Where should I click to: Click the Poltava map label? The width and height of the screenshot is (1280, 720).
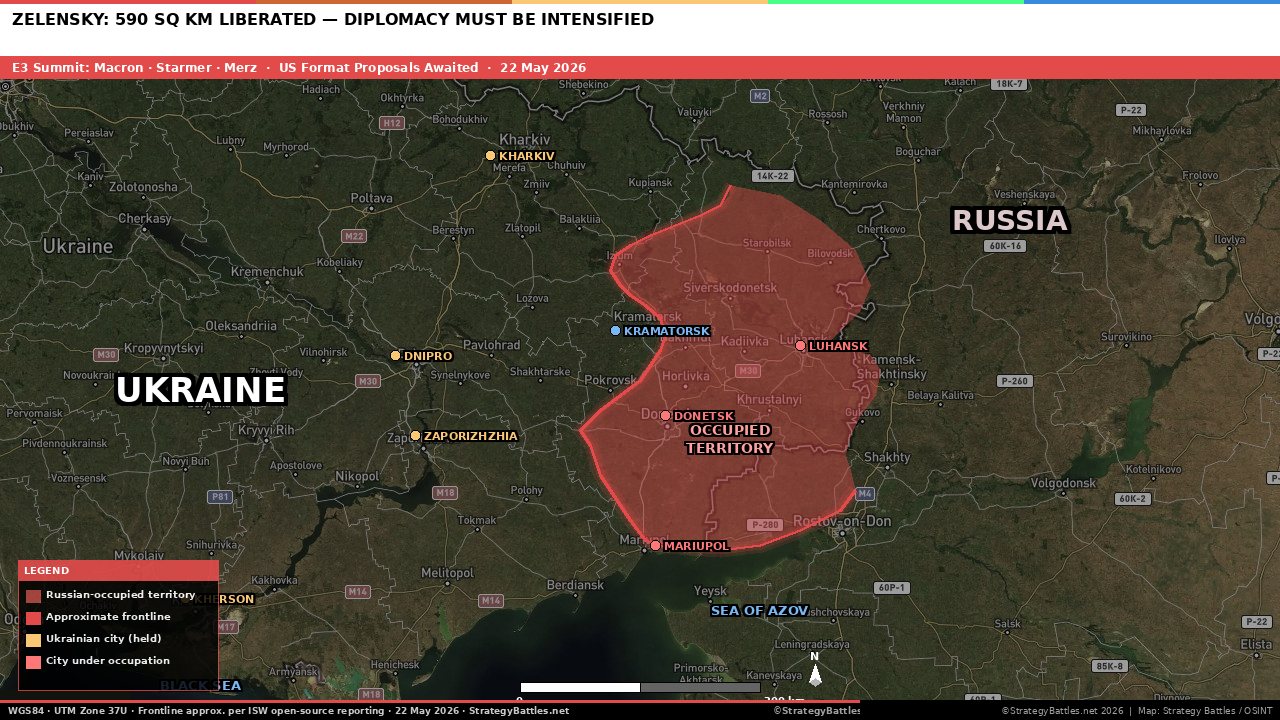coord(371,198)
